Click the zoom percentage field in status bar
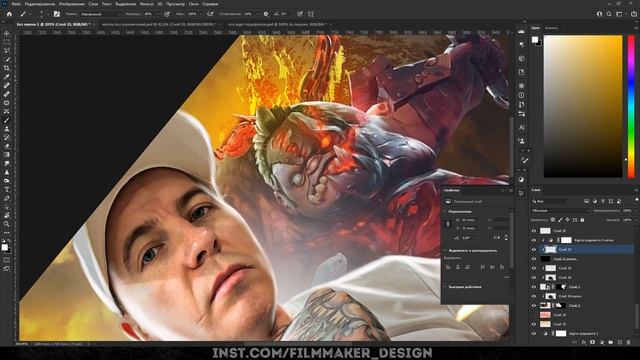 pyautogui.click(x=22, y=344)
